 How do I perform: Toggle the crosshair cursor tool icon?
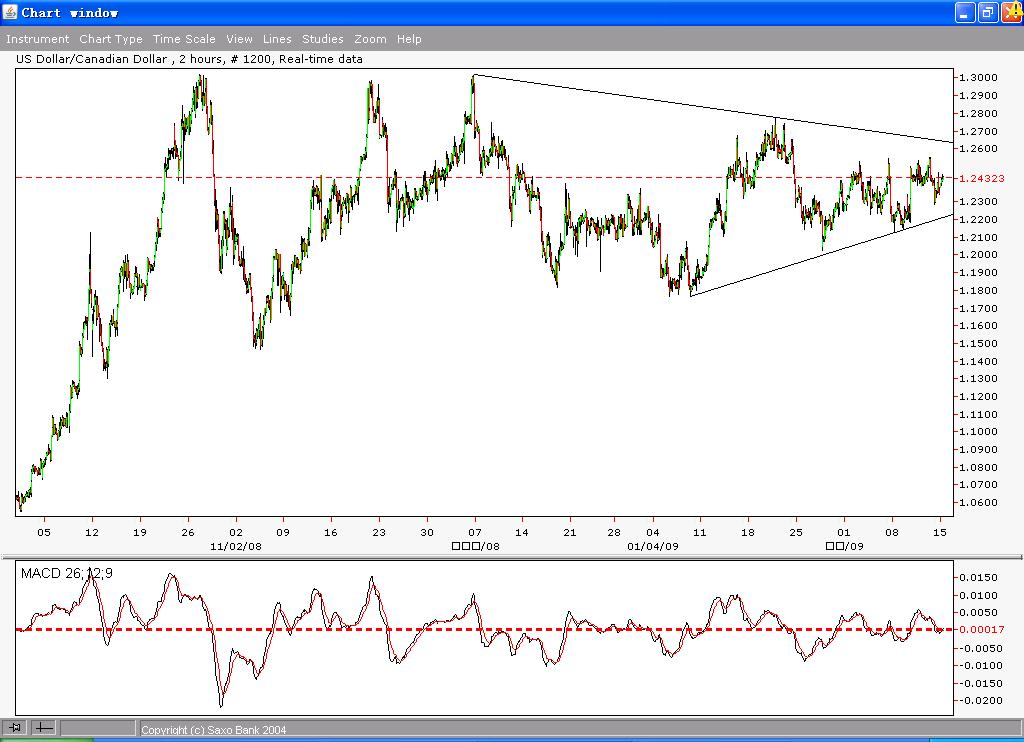pyautogui.click(x=44, y=728)
